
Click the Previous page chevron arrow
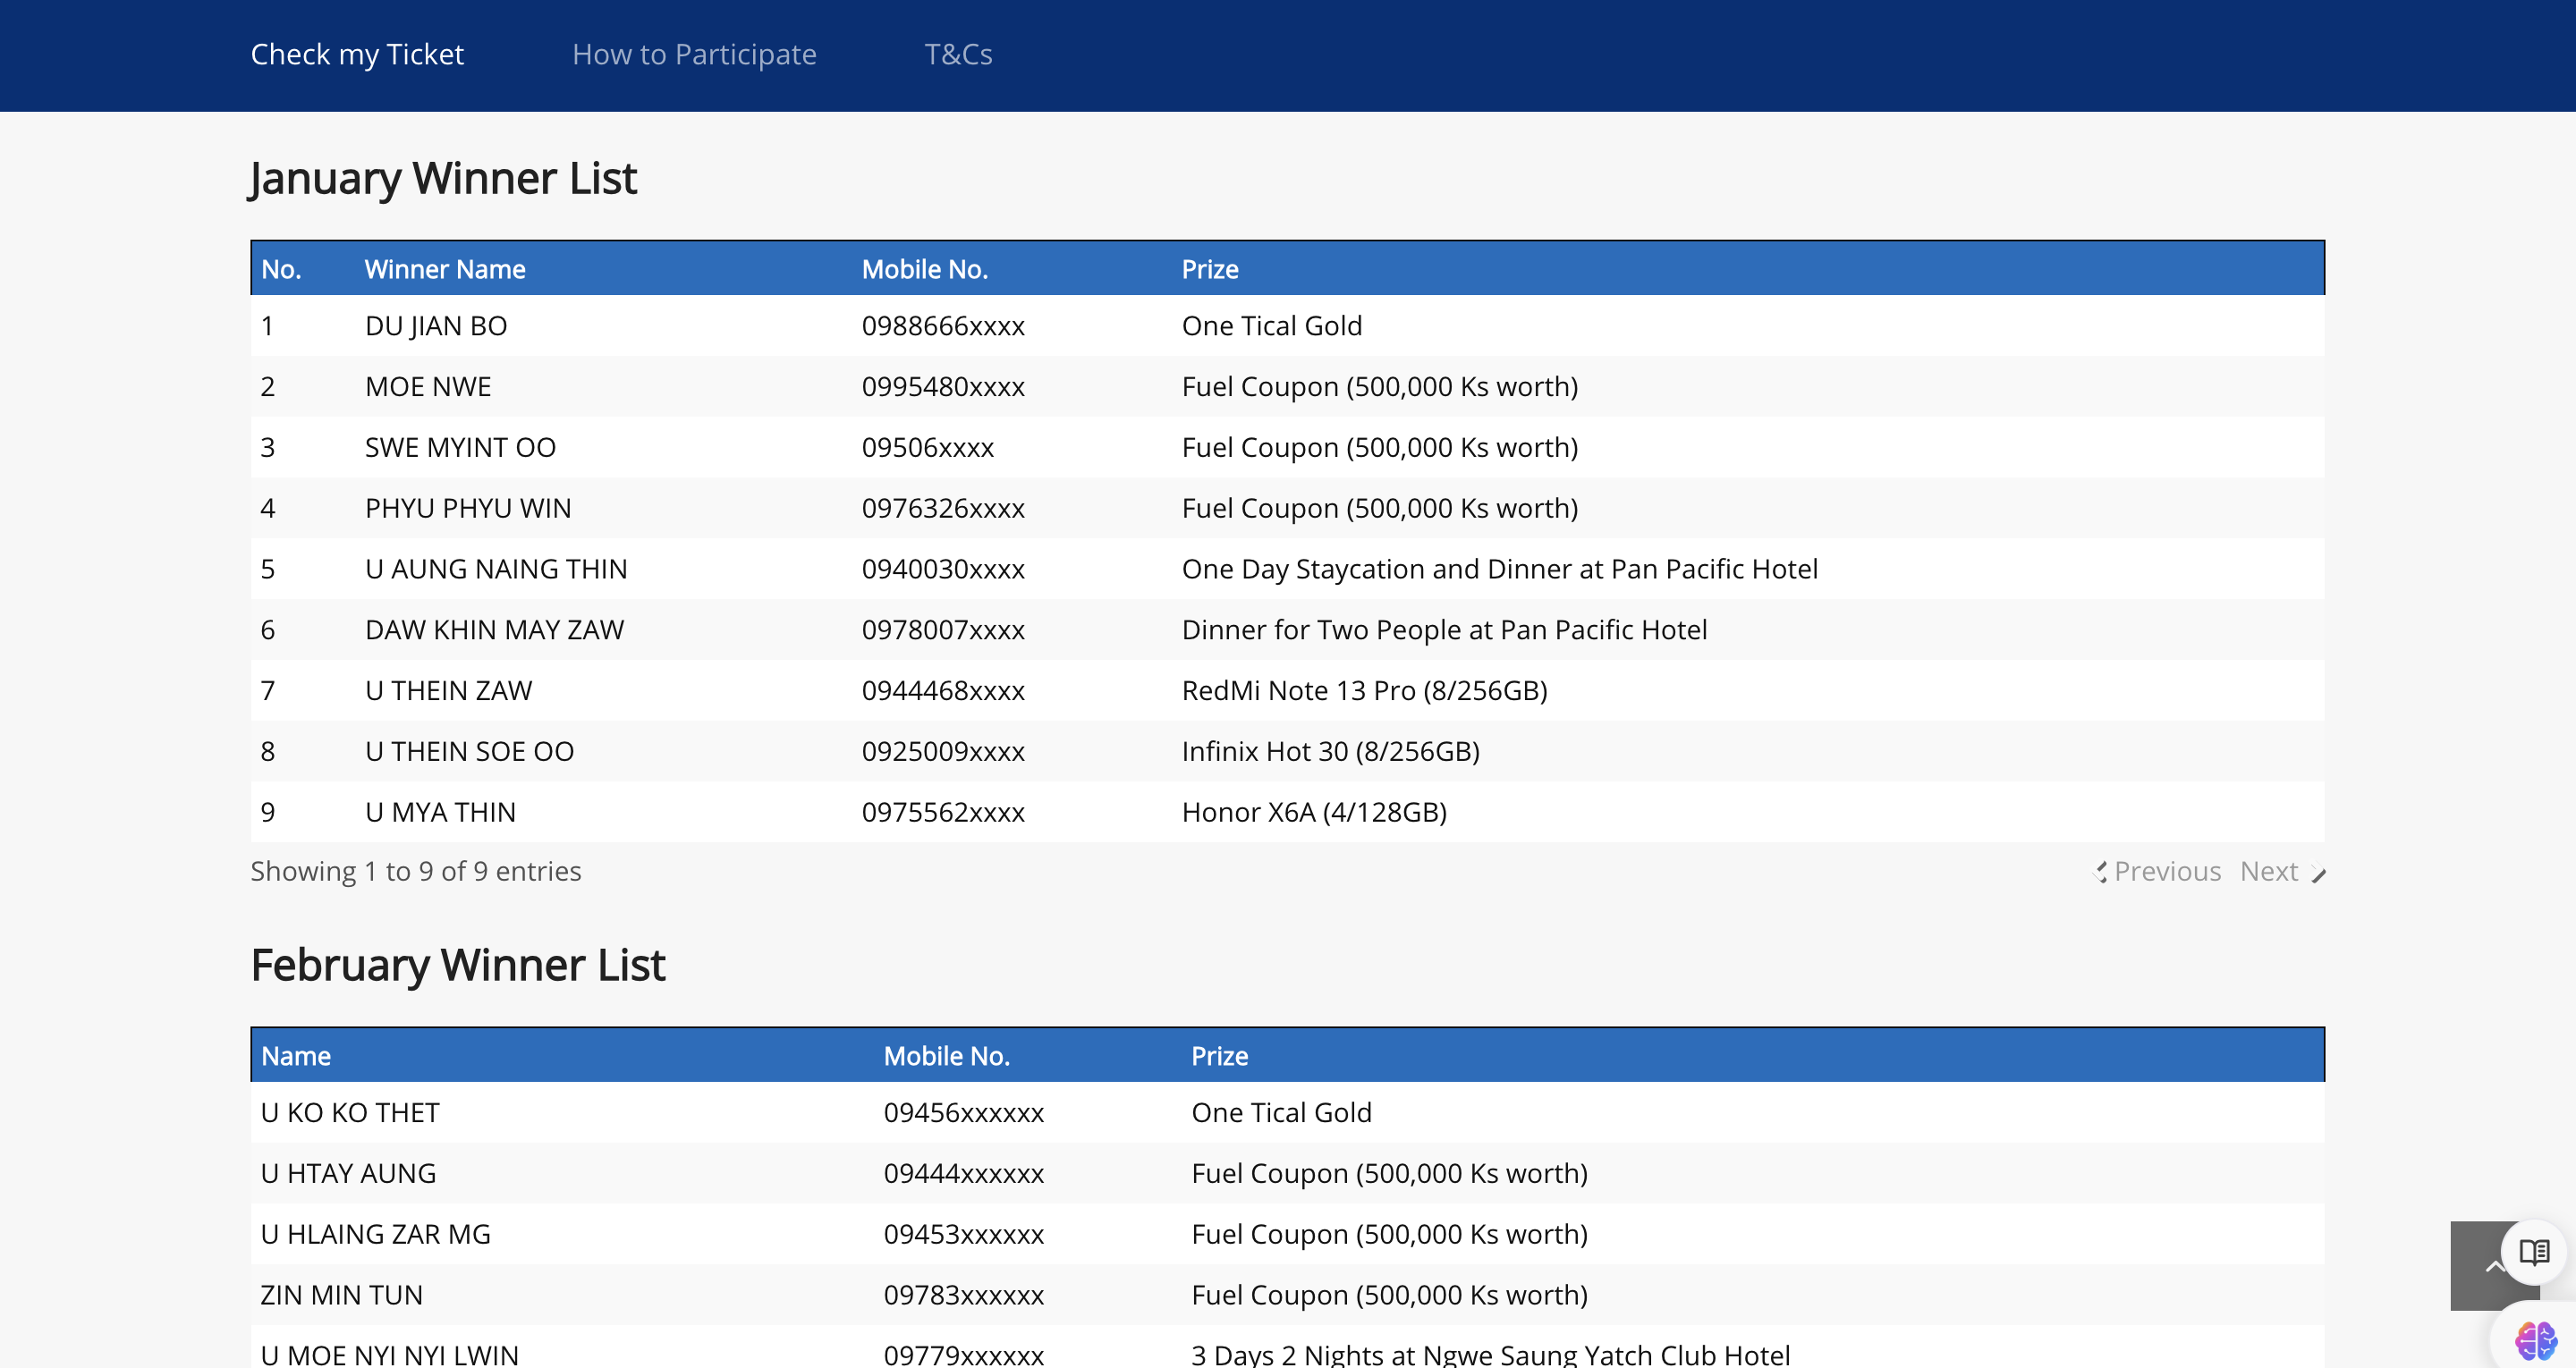click(2100, 872)
